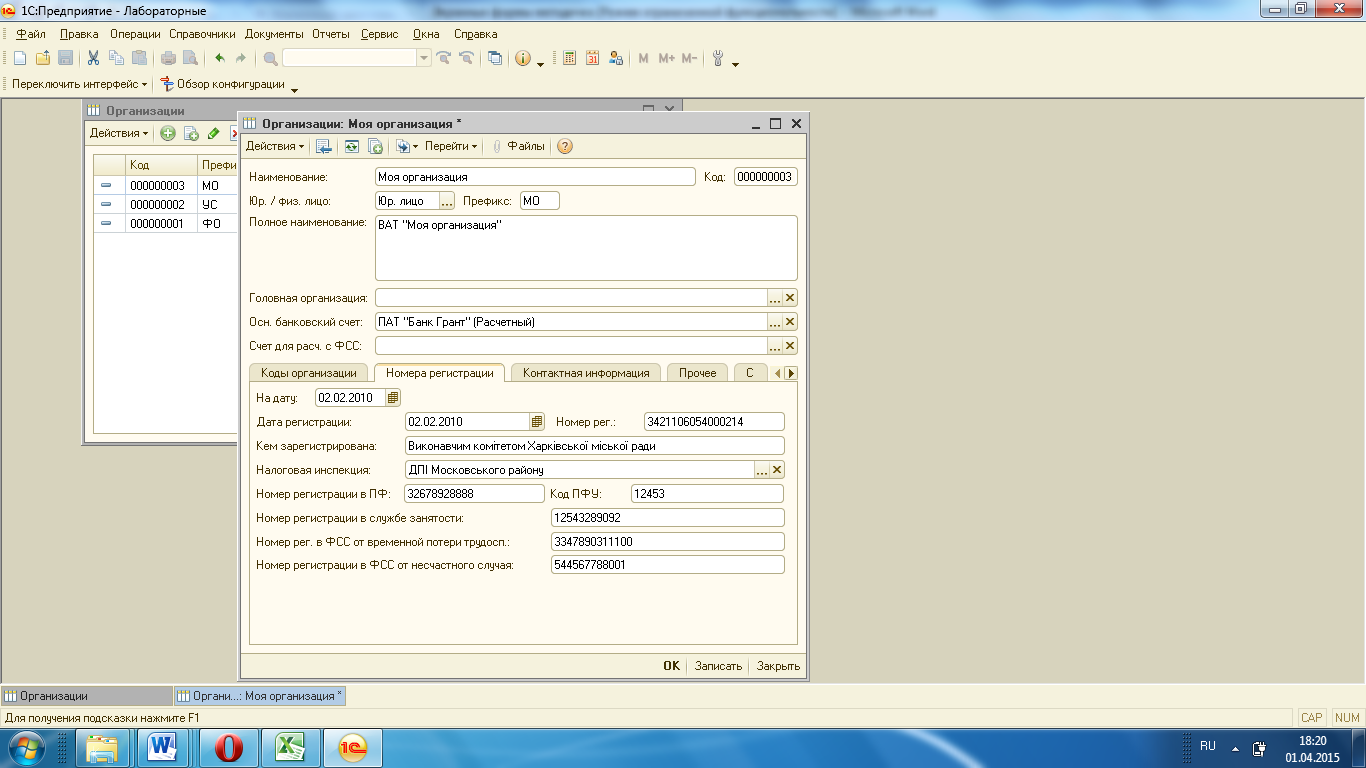The width and height of the screenshot is (1366, 768).
Task: Create a new document with the toolbar icon
Action: pyautogui.click(x=20, y=58)
